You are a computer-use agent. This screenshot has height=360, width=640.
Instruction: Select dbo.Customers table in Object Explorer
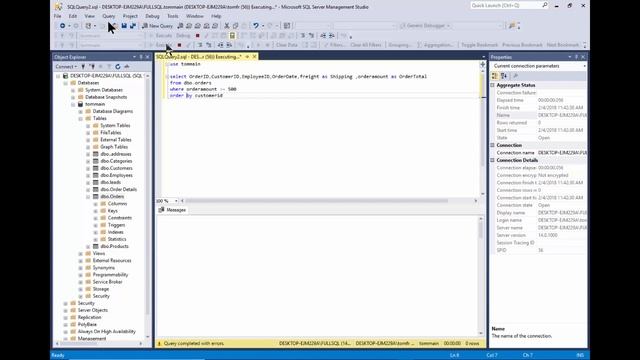[x=116, y=168]
